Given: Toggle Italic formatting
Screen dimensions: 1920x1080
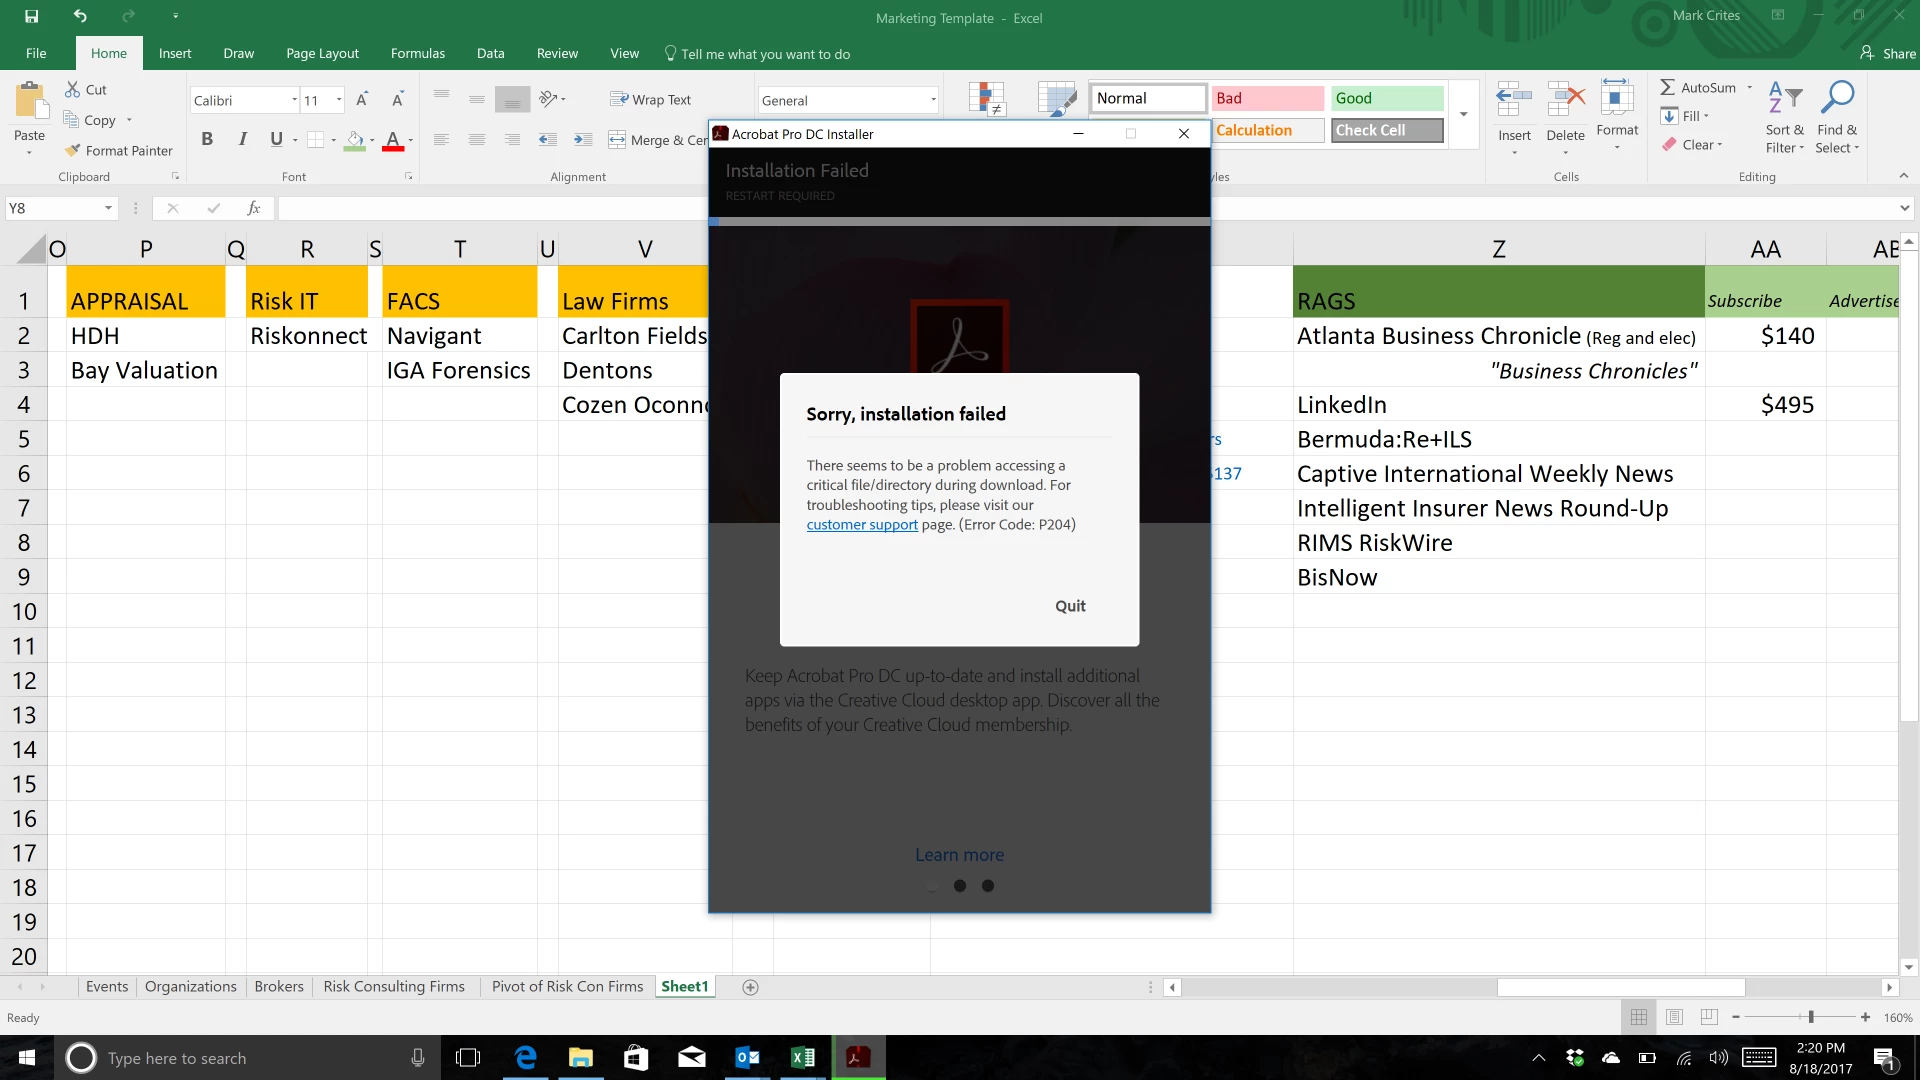Looking at the screenshot, I should point(242,139).
